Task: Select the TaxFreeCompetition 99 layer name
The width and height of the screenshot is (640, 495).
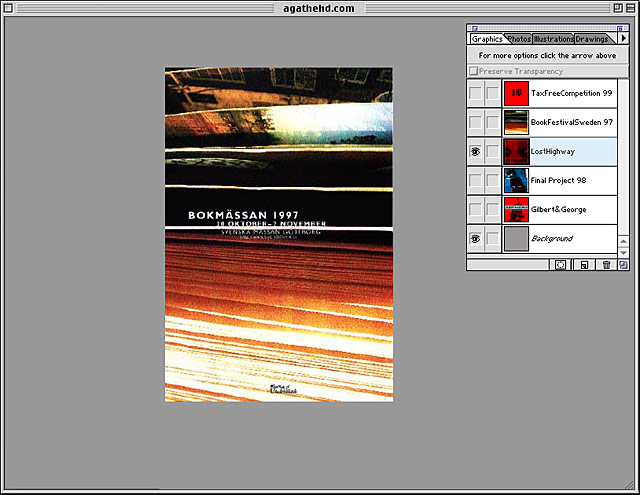Action: (571, 93)
